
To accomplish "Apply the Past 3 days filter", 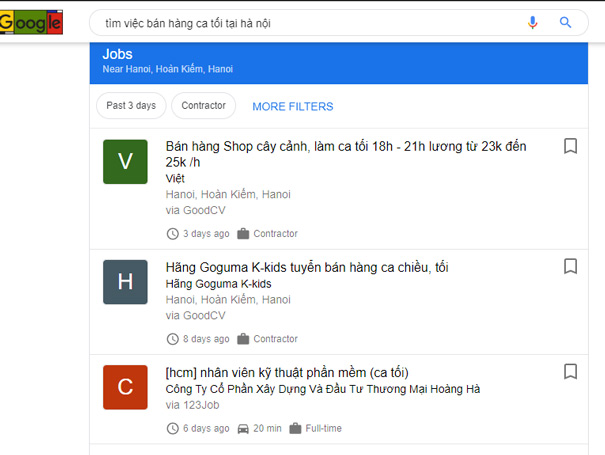I will 131,105.
